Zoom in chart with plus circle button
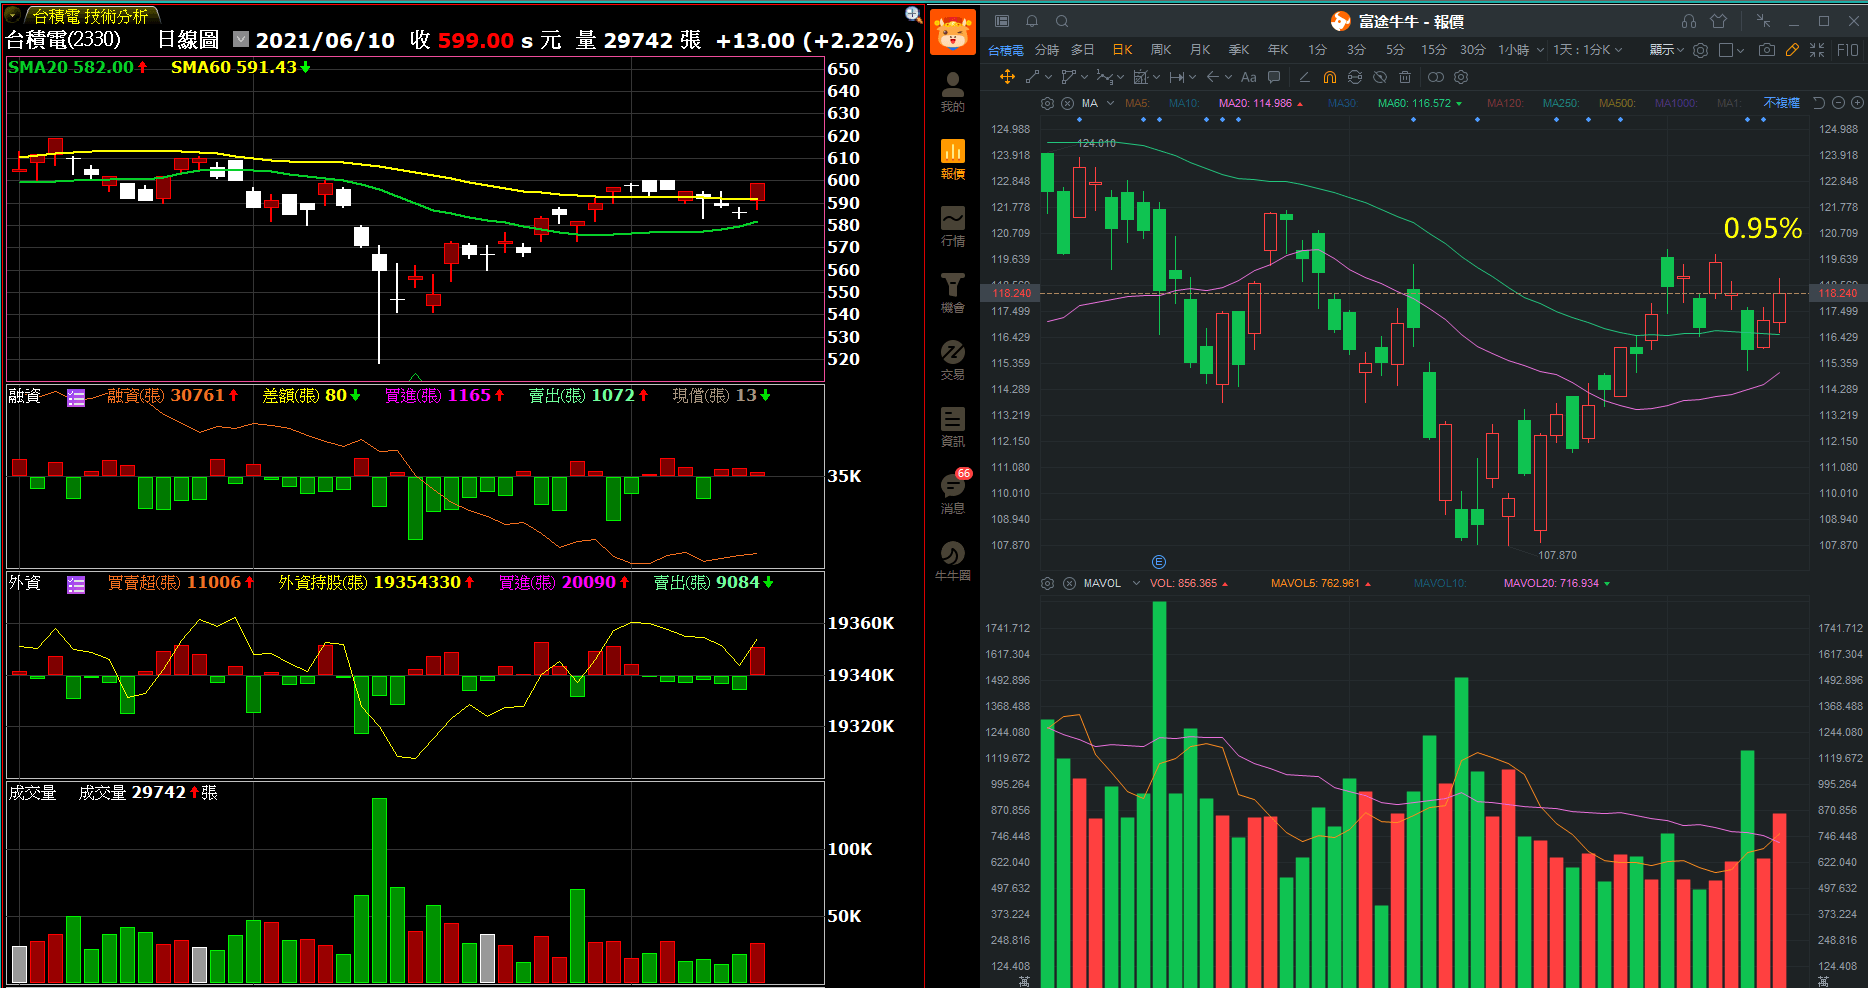Screen dimensions: 1868x988 1857,103
